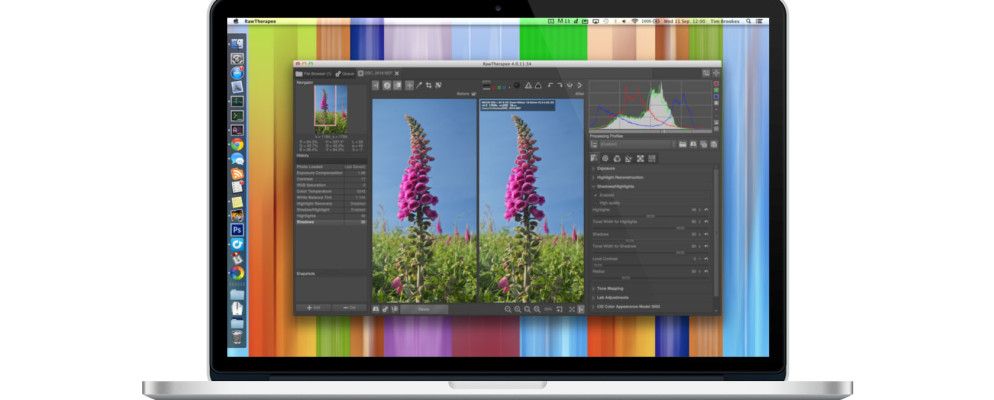
Task: Open the File Browser tab
Action: (314, 74)
